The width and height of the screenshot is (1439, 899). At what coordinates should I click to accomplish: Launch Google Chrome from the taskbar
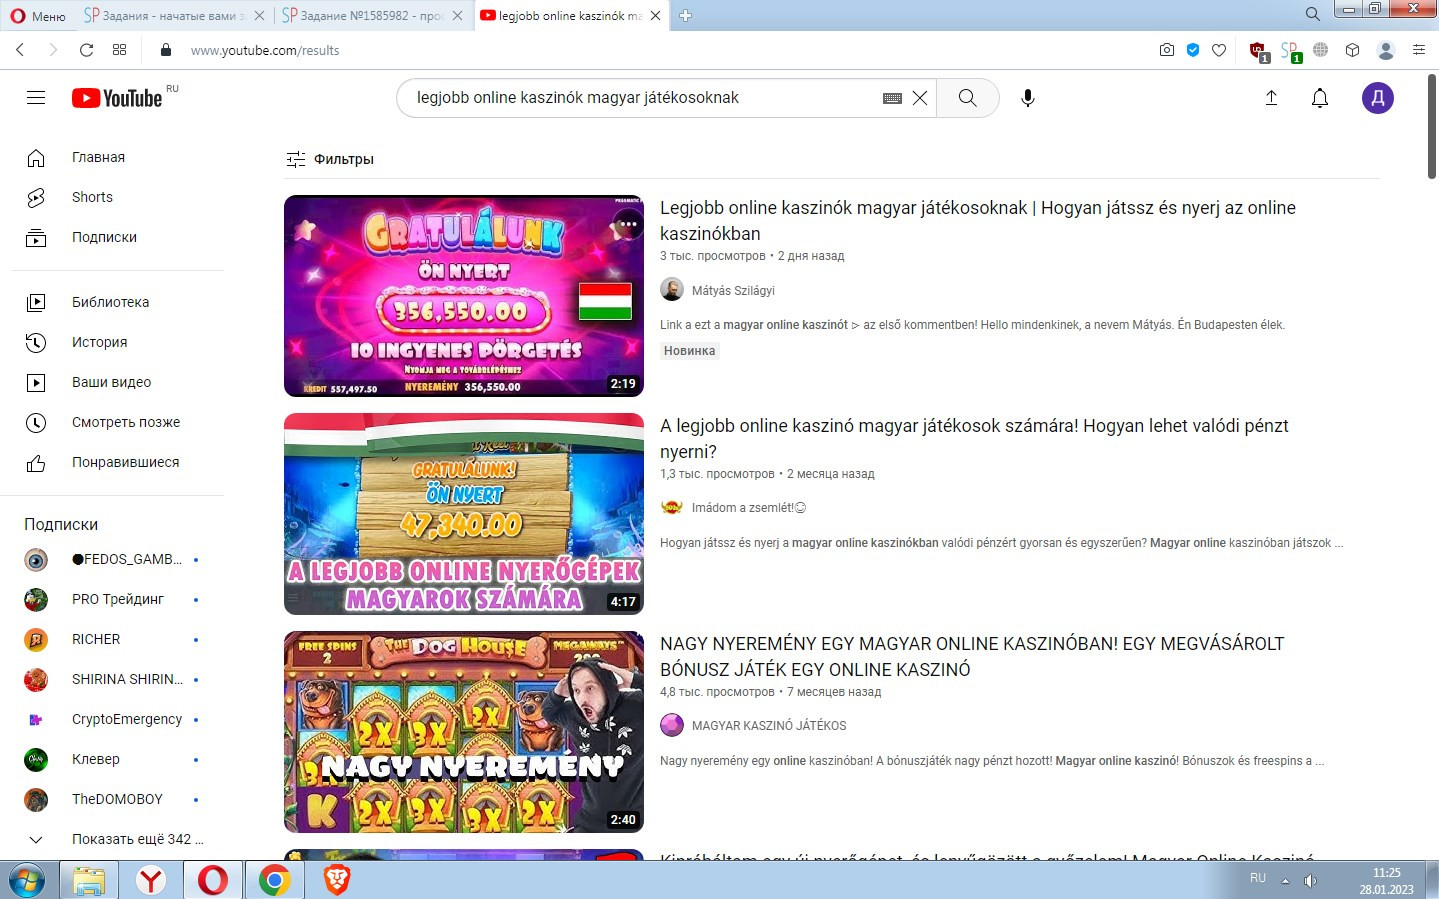(x=275, y=880)
